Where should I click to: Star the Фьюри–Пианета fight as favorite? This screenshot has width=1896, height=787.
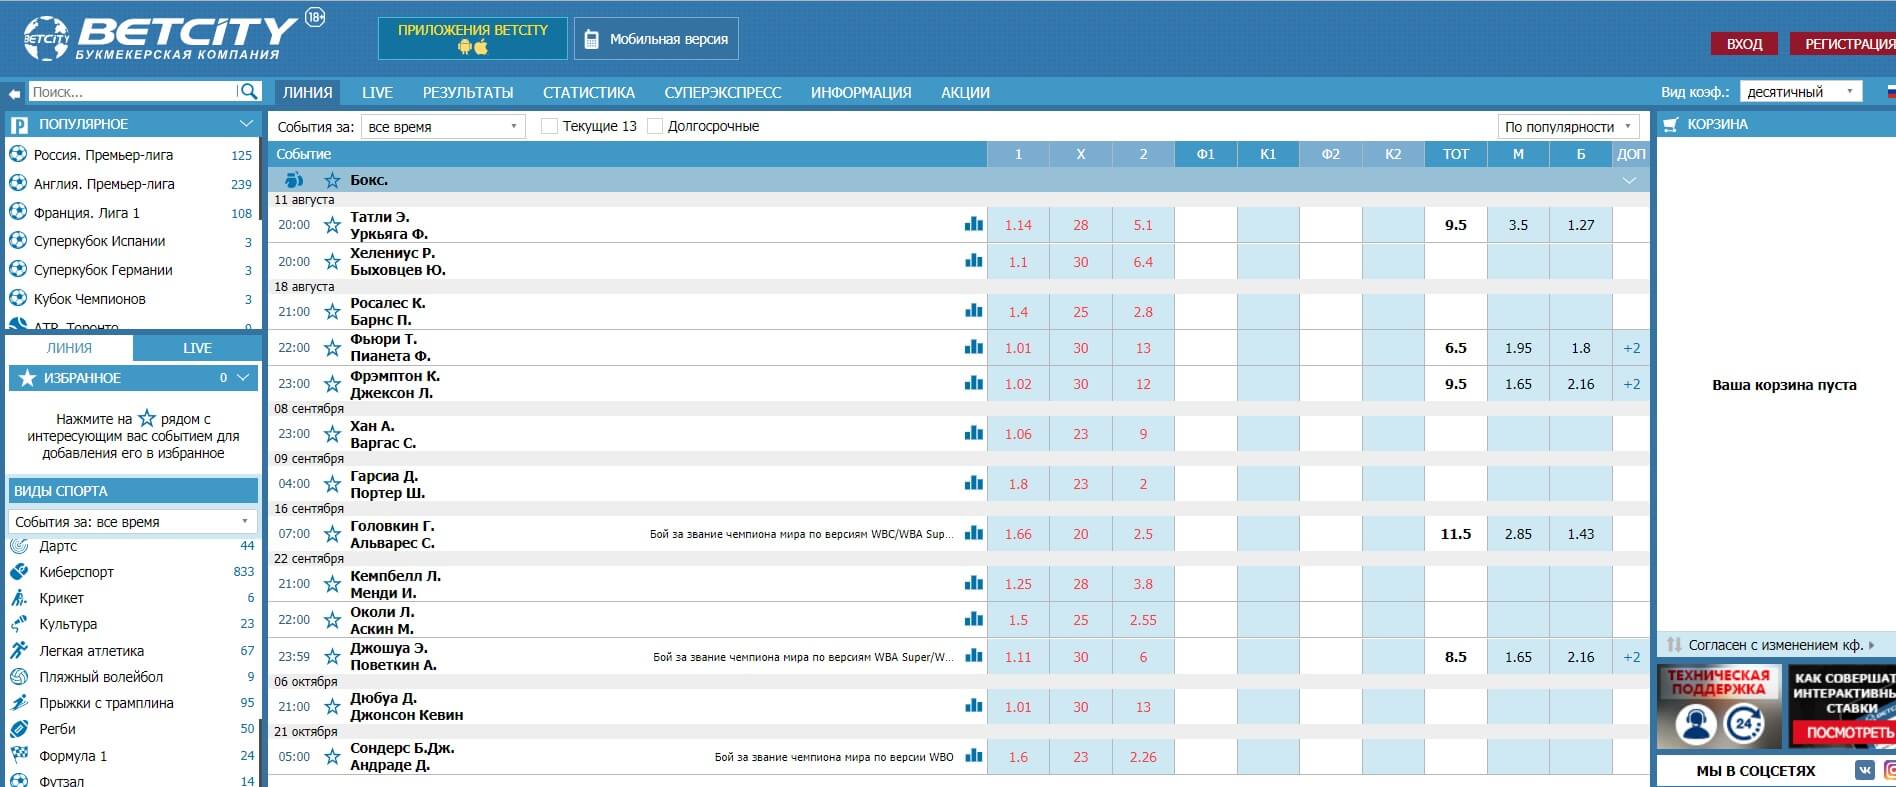tap(332, 348)
